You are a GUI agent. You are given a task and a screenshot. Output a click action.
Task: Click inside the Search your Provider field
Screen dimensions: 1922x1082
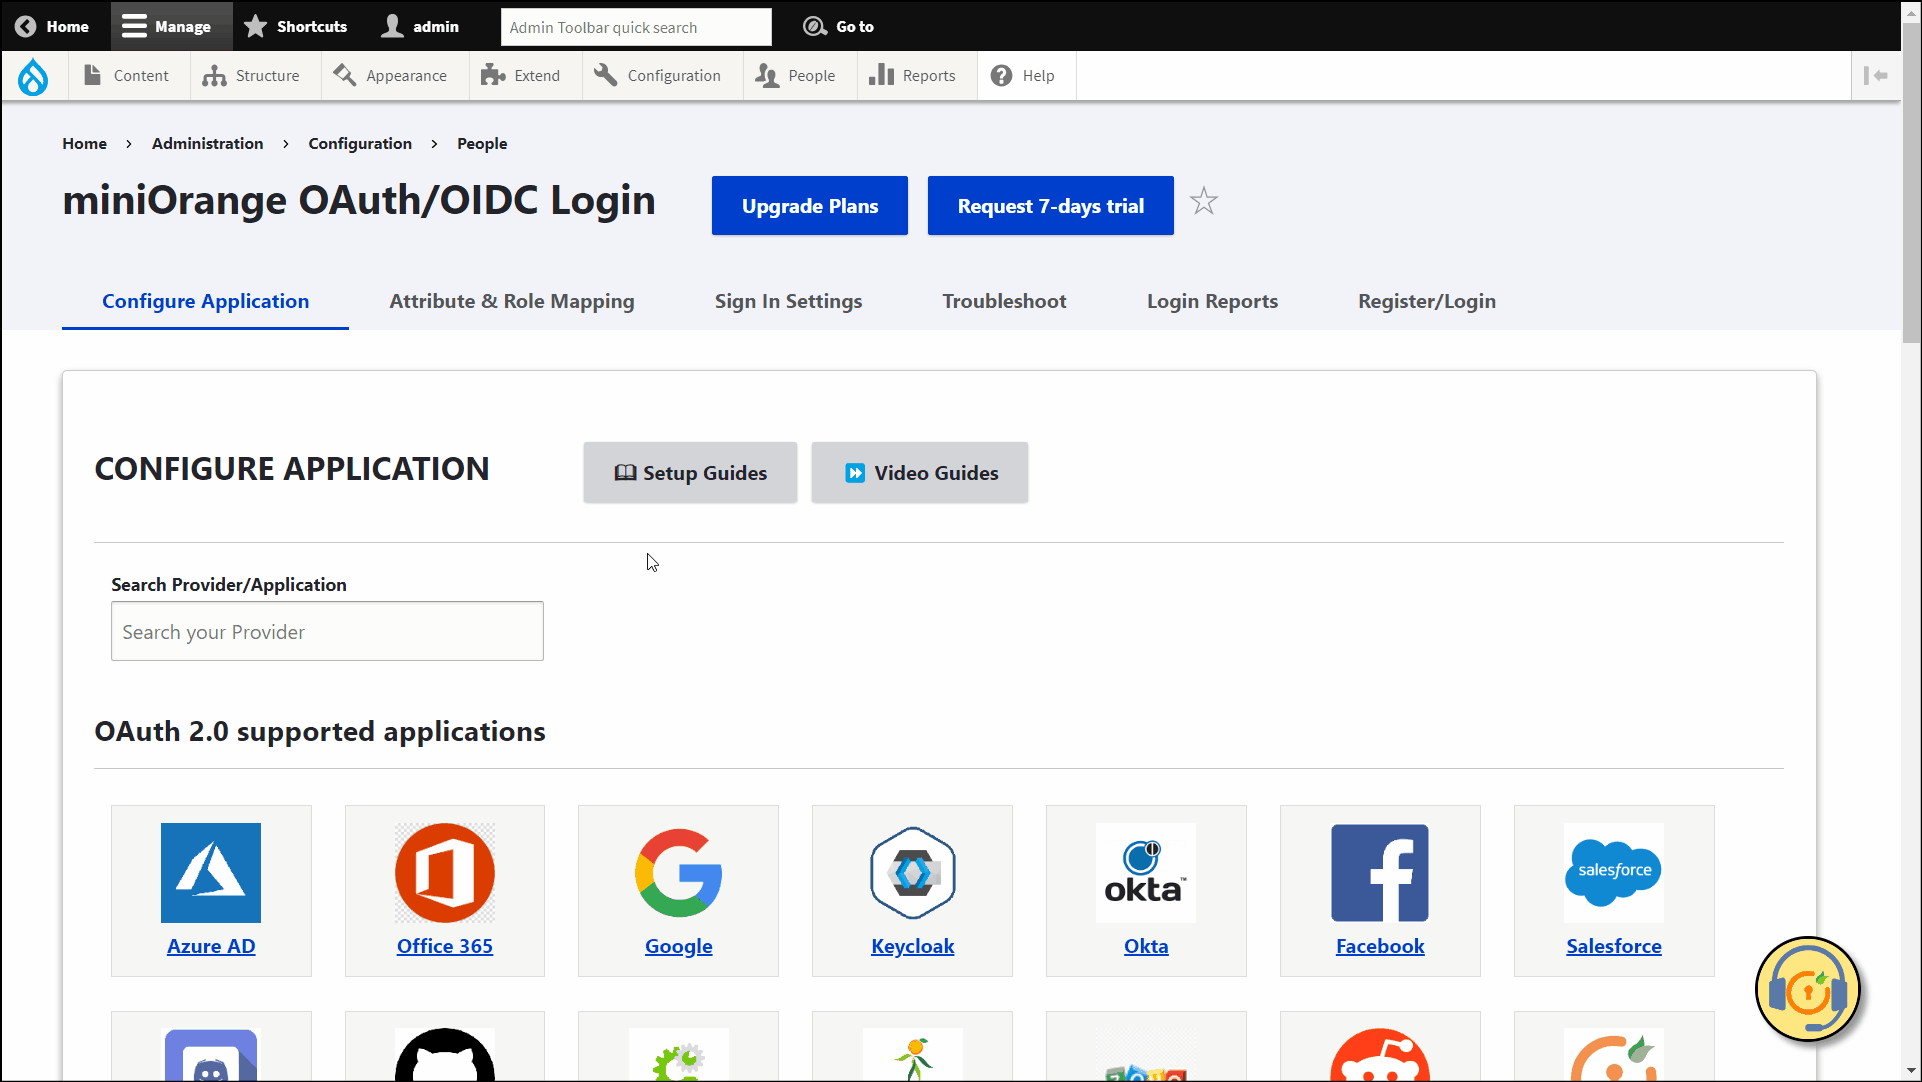(326, 631)
